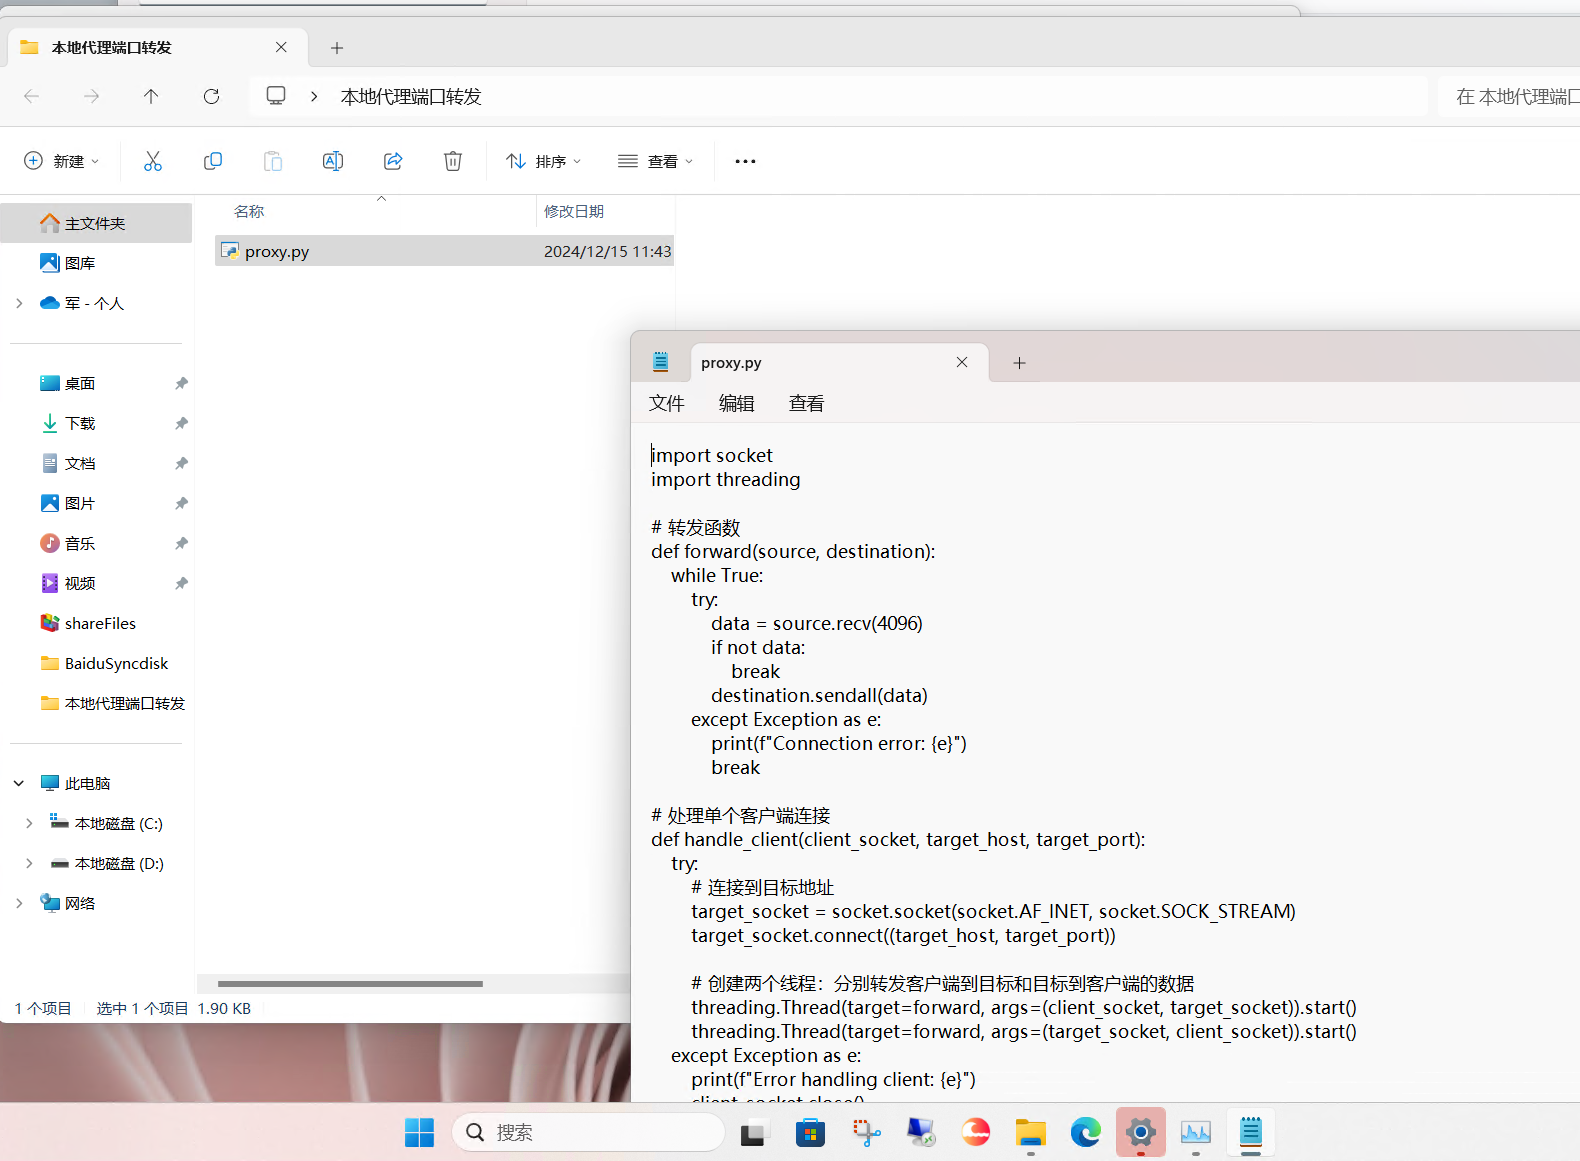Click the Explorer search box

click(x=1510, y=96)
